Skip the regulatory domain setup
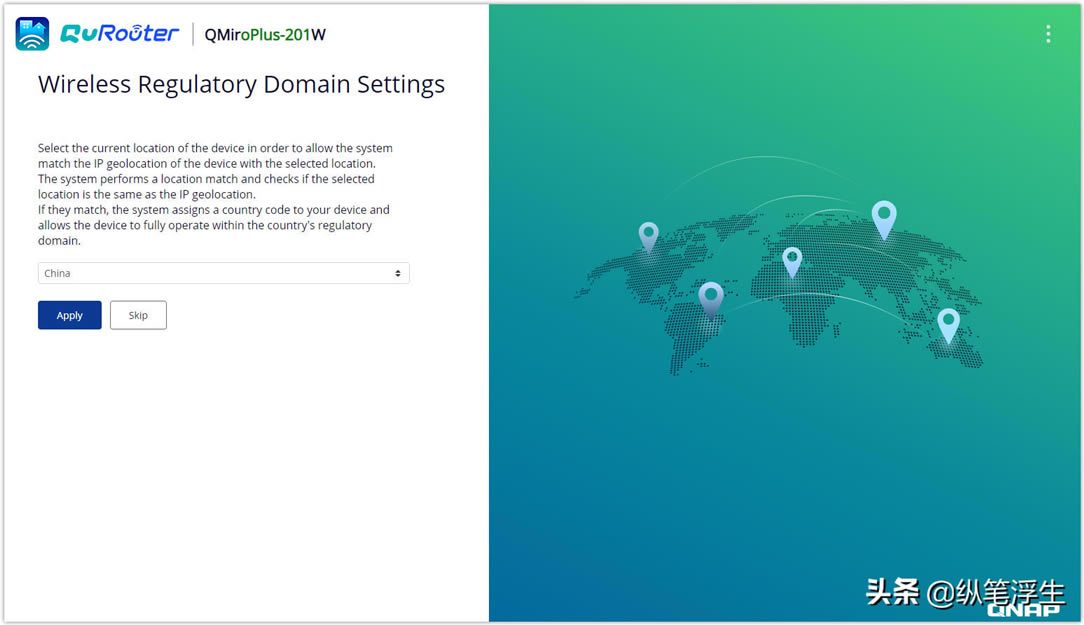This screenshot has width=1084, height=625. pyautogui.click(x=138, y=315)
